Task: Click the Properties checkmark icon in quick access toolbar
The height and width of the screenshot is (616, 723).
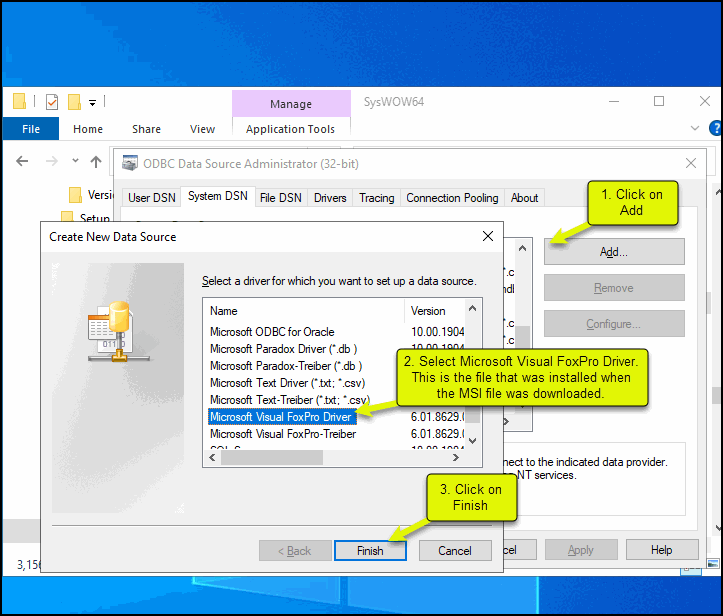Action: click(52, 102)
